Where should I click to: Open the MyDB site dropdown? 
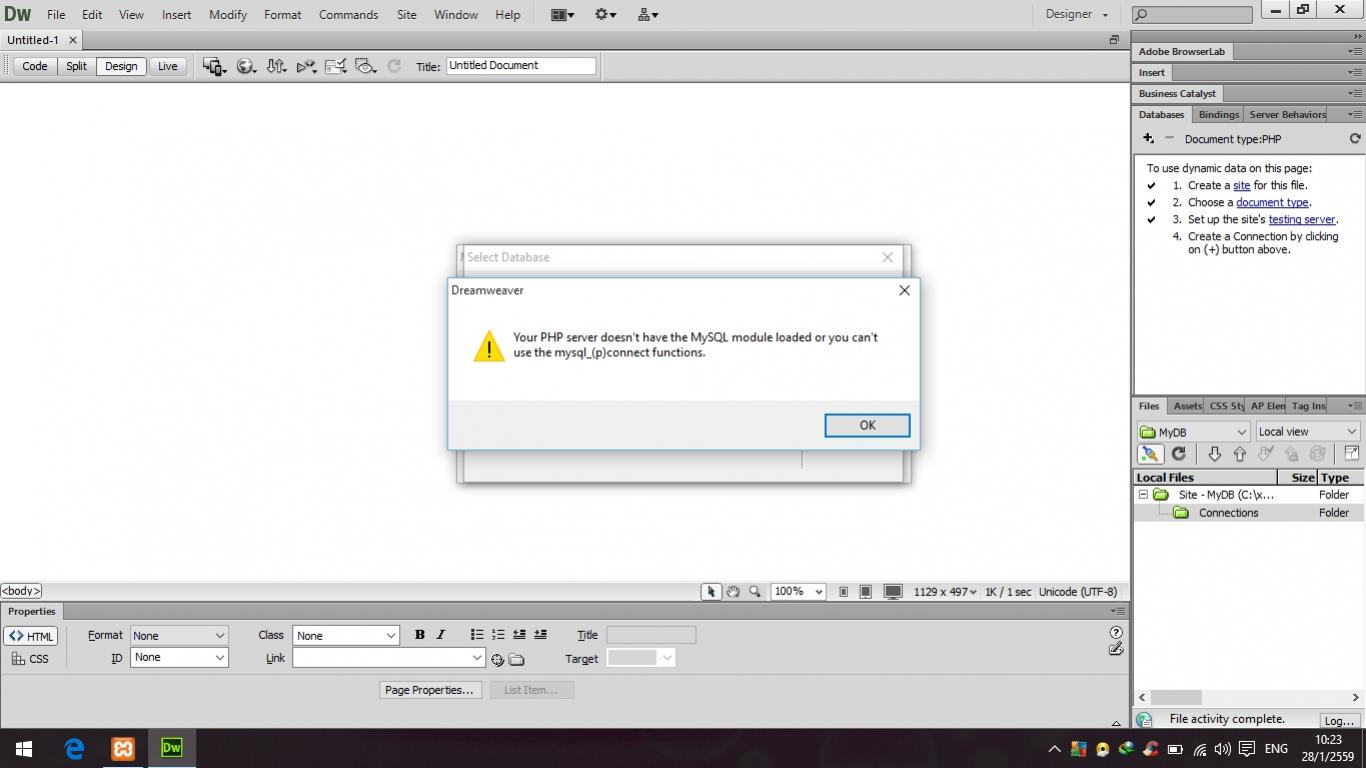click(x=1194, y=432)
